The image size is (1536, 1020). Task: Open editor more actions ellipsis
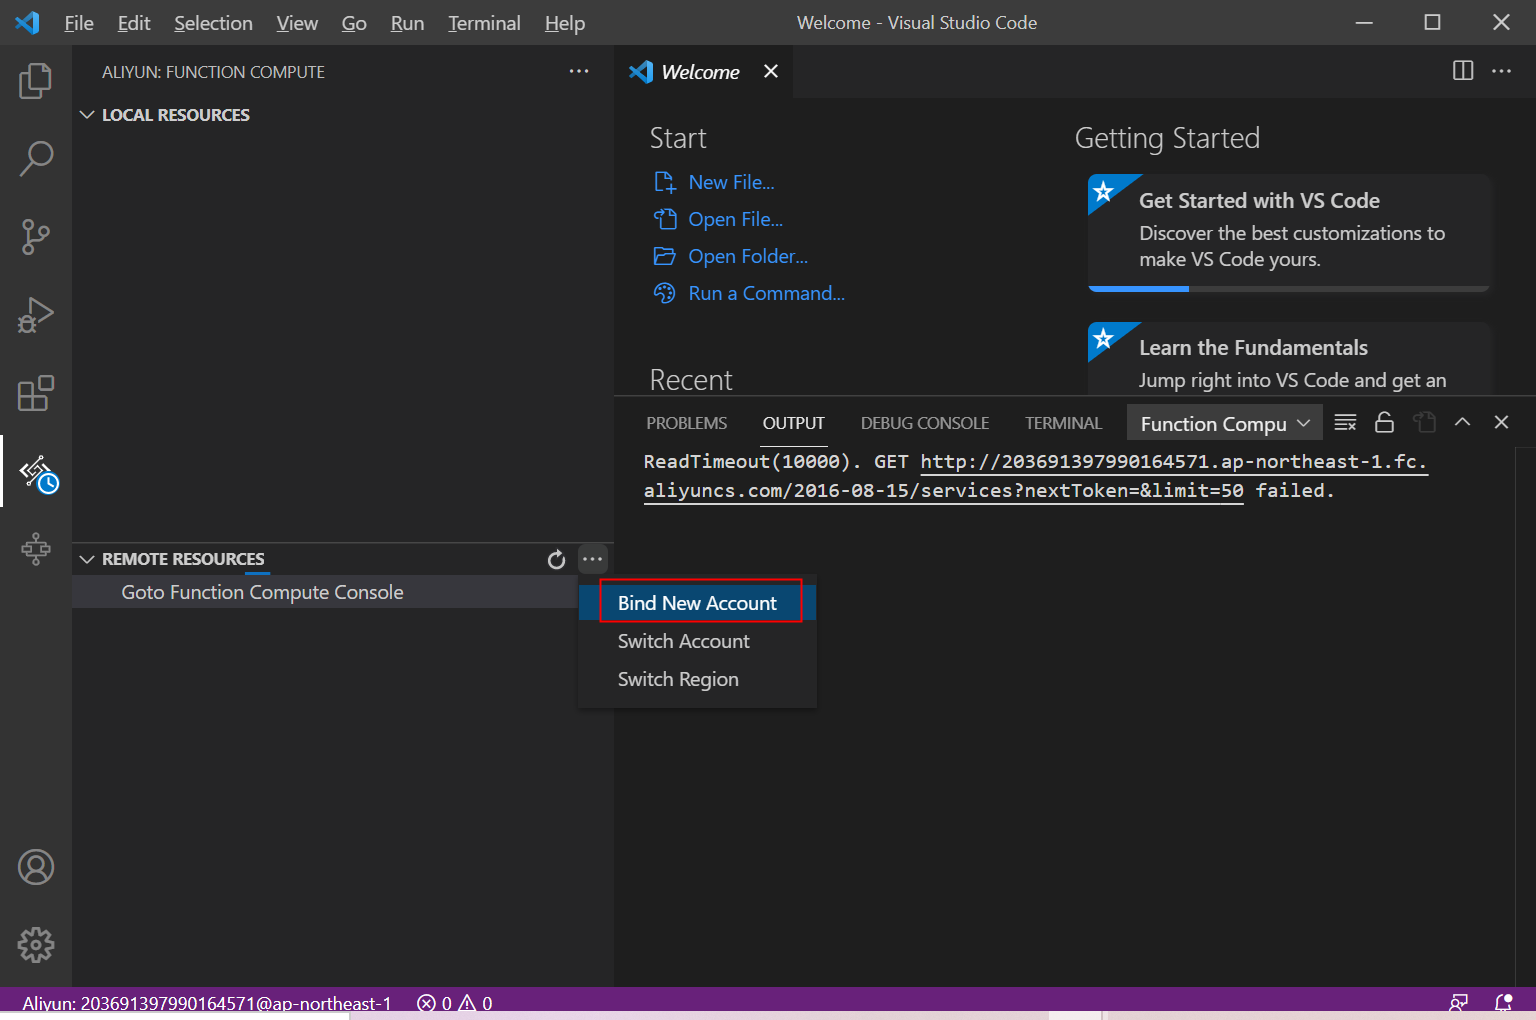pyautogui.click(x=1501, y=71)
